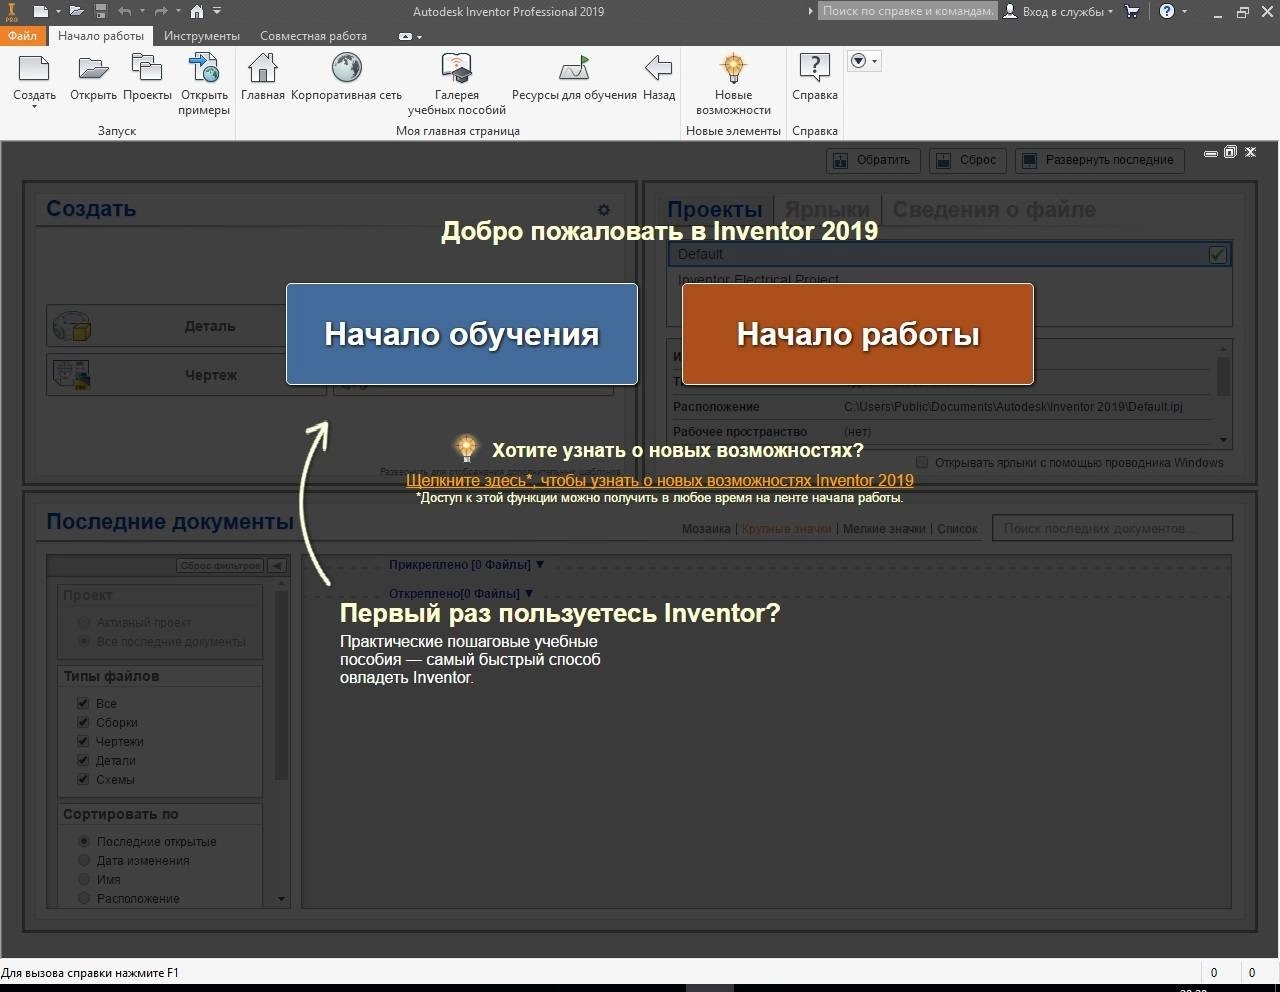Enable Открывать ярлыки с помощью проводника Windows

pyautogui.click(x=922, y=462)
